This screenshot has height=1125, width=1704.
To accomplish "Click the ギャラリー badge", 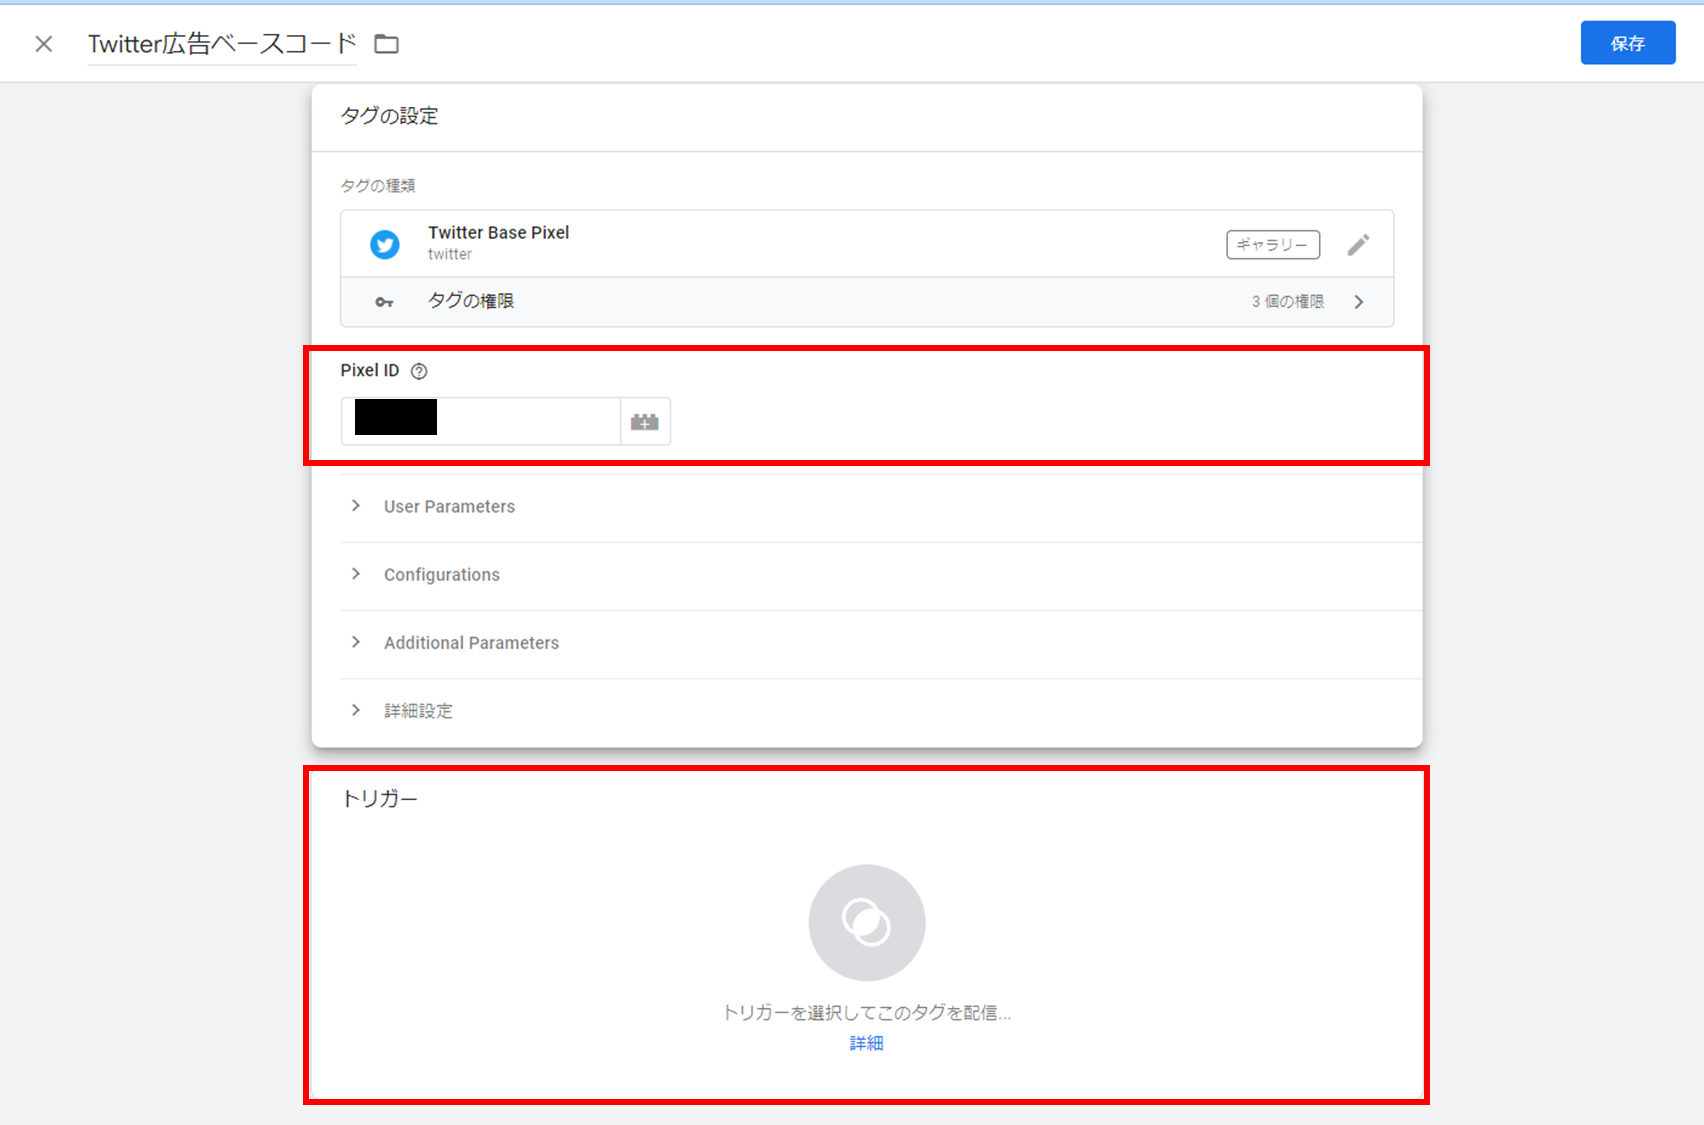I will tap(1273, 244).
